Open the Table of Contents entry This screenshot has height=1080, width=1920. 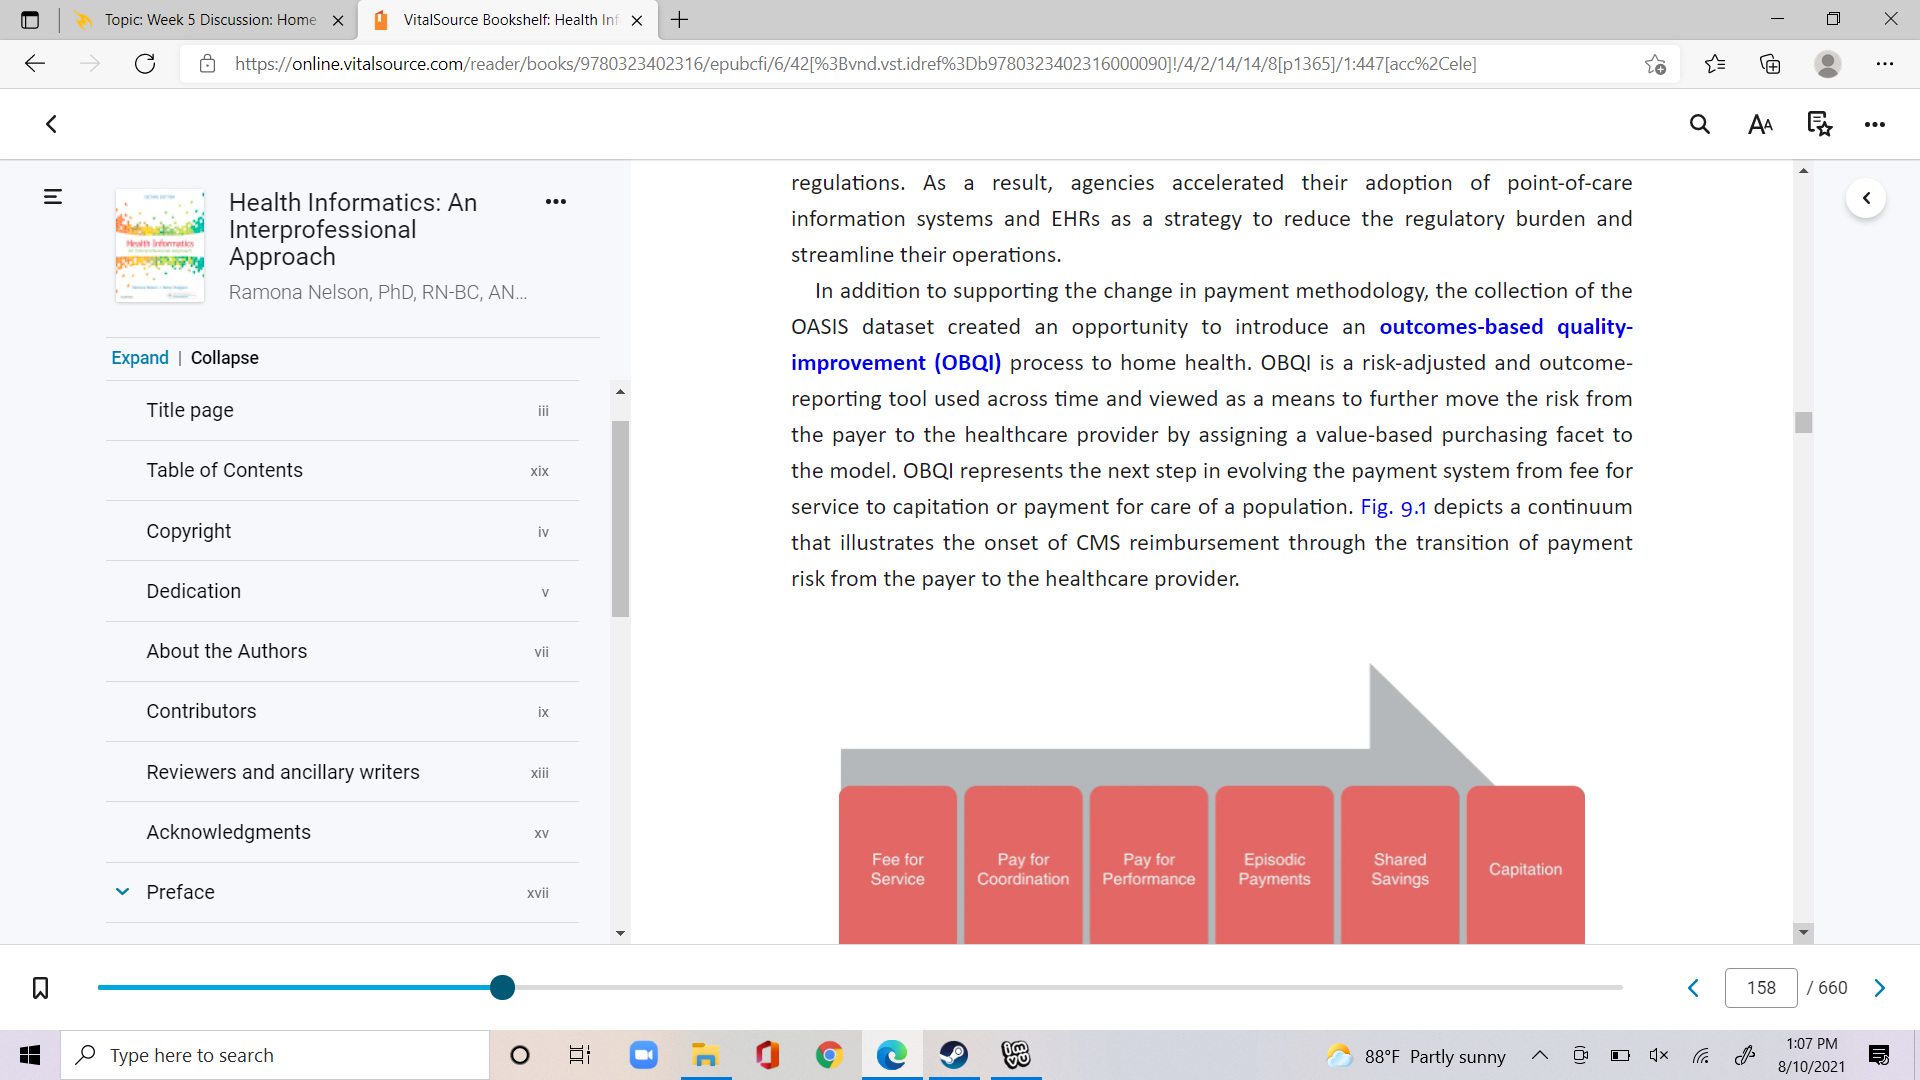342,470
